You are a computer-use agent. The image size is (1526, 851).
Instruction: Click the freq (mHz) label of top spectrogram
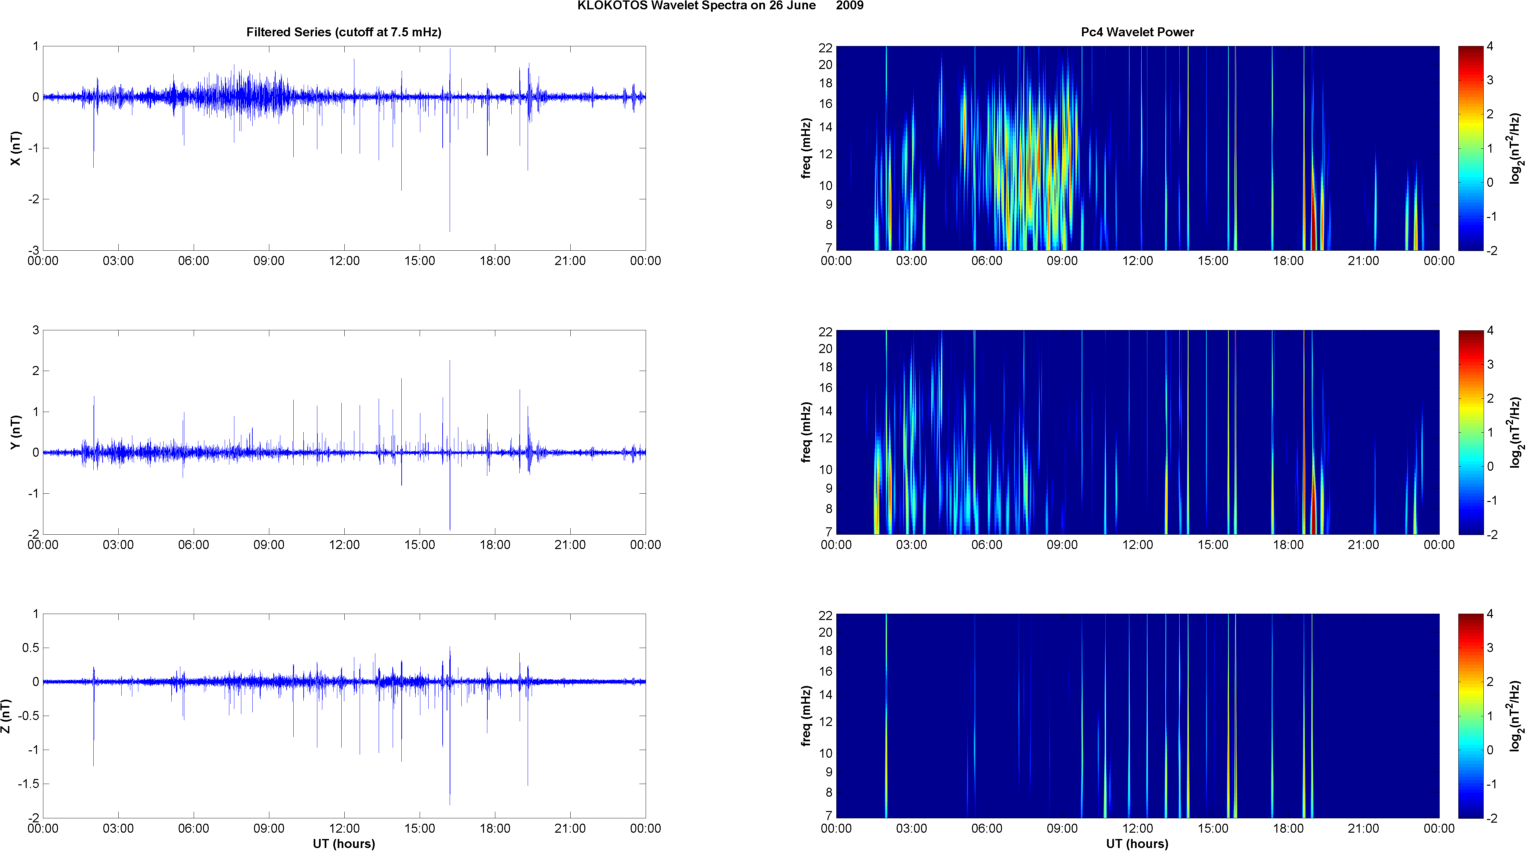[805, 148]
